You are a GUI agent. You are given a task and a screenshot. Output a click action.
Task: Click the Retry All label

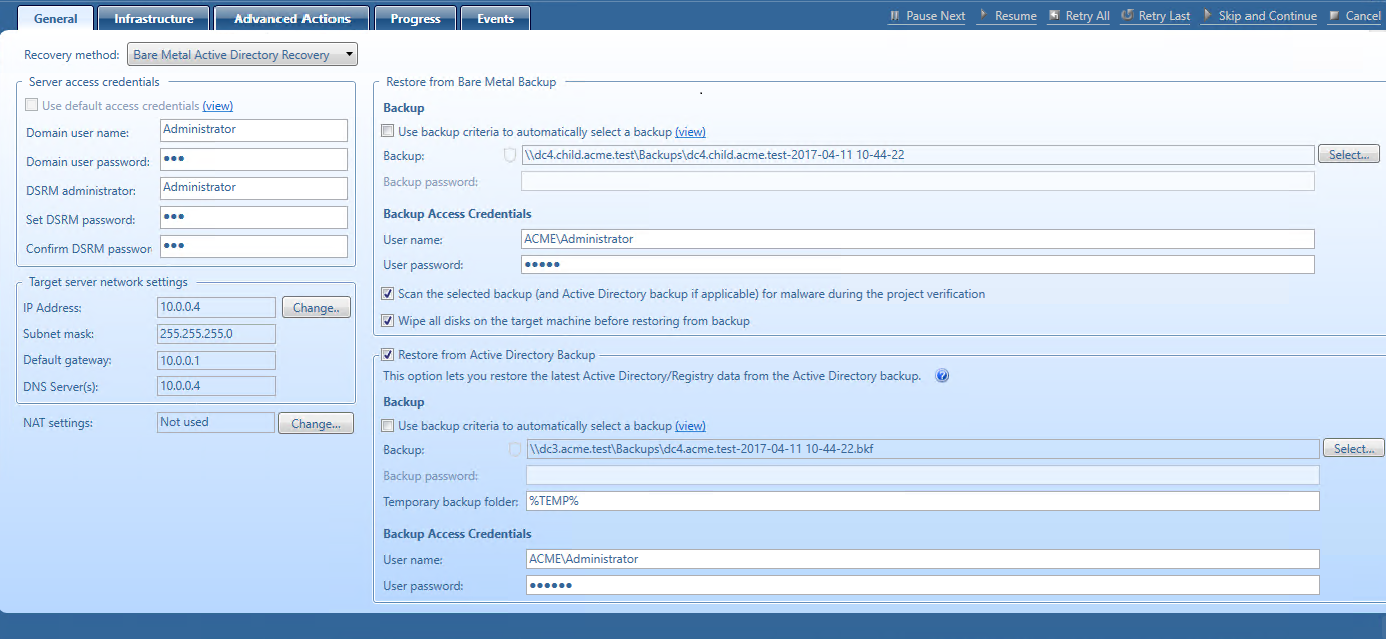coord(1088,16)
